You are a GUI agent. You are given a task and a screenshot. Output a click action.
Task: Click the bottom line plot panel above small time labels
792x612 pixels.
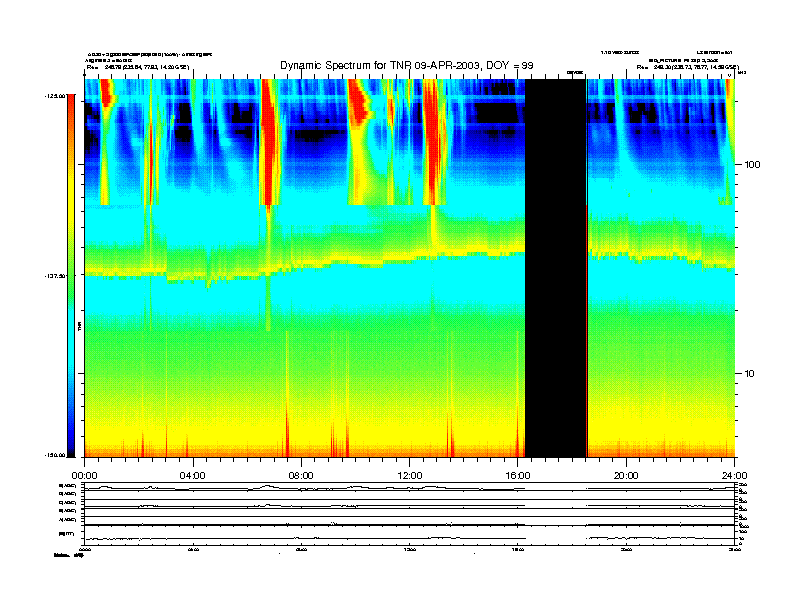(410, 535)
